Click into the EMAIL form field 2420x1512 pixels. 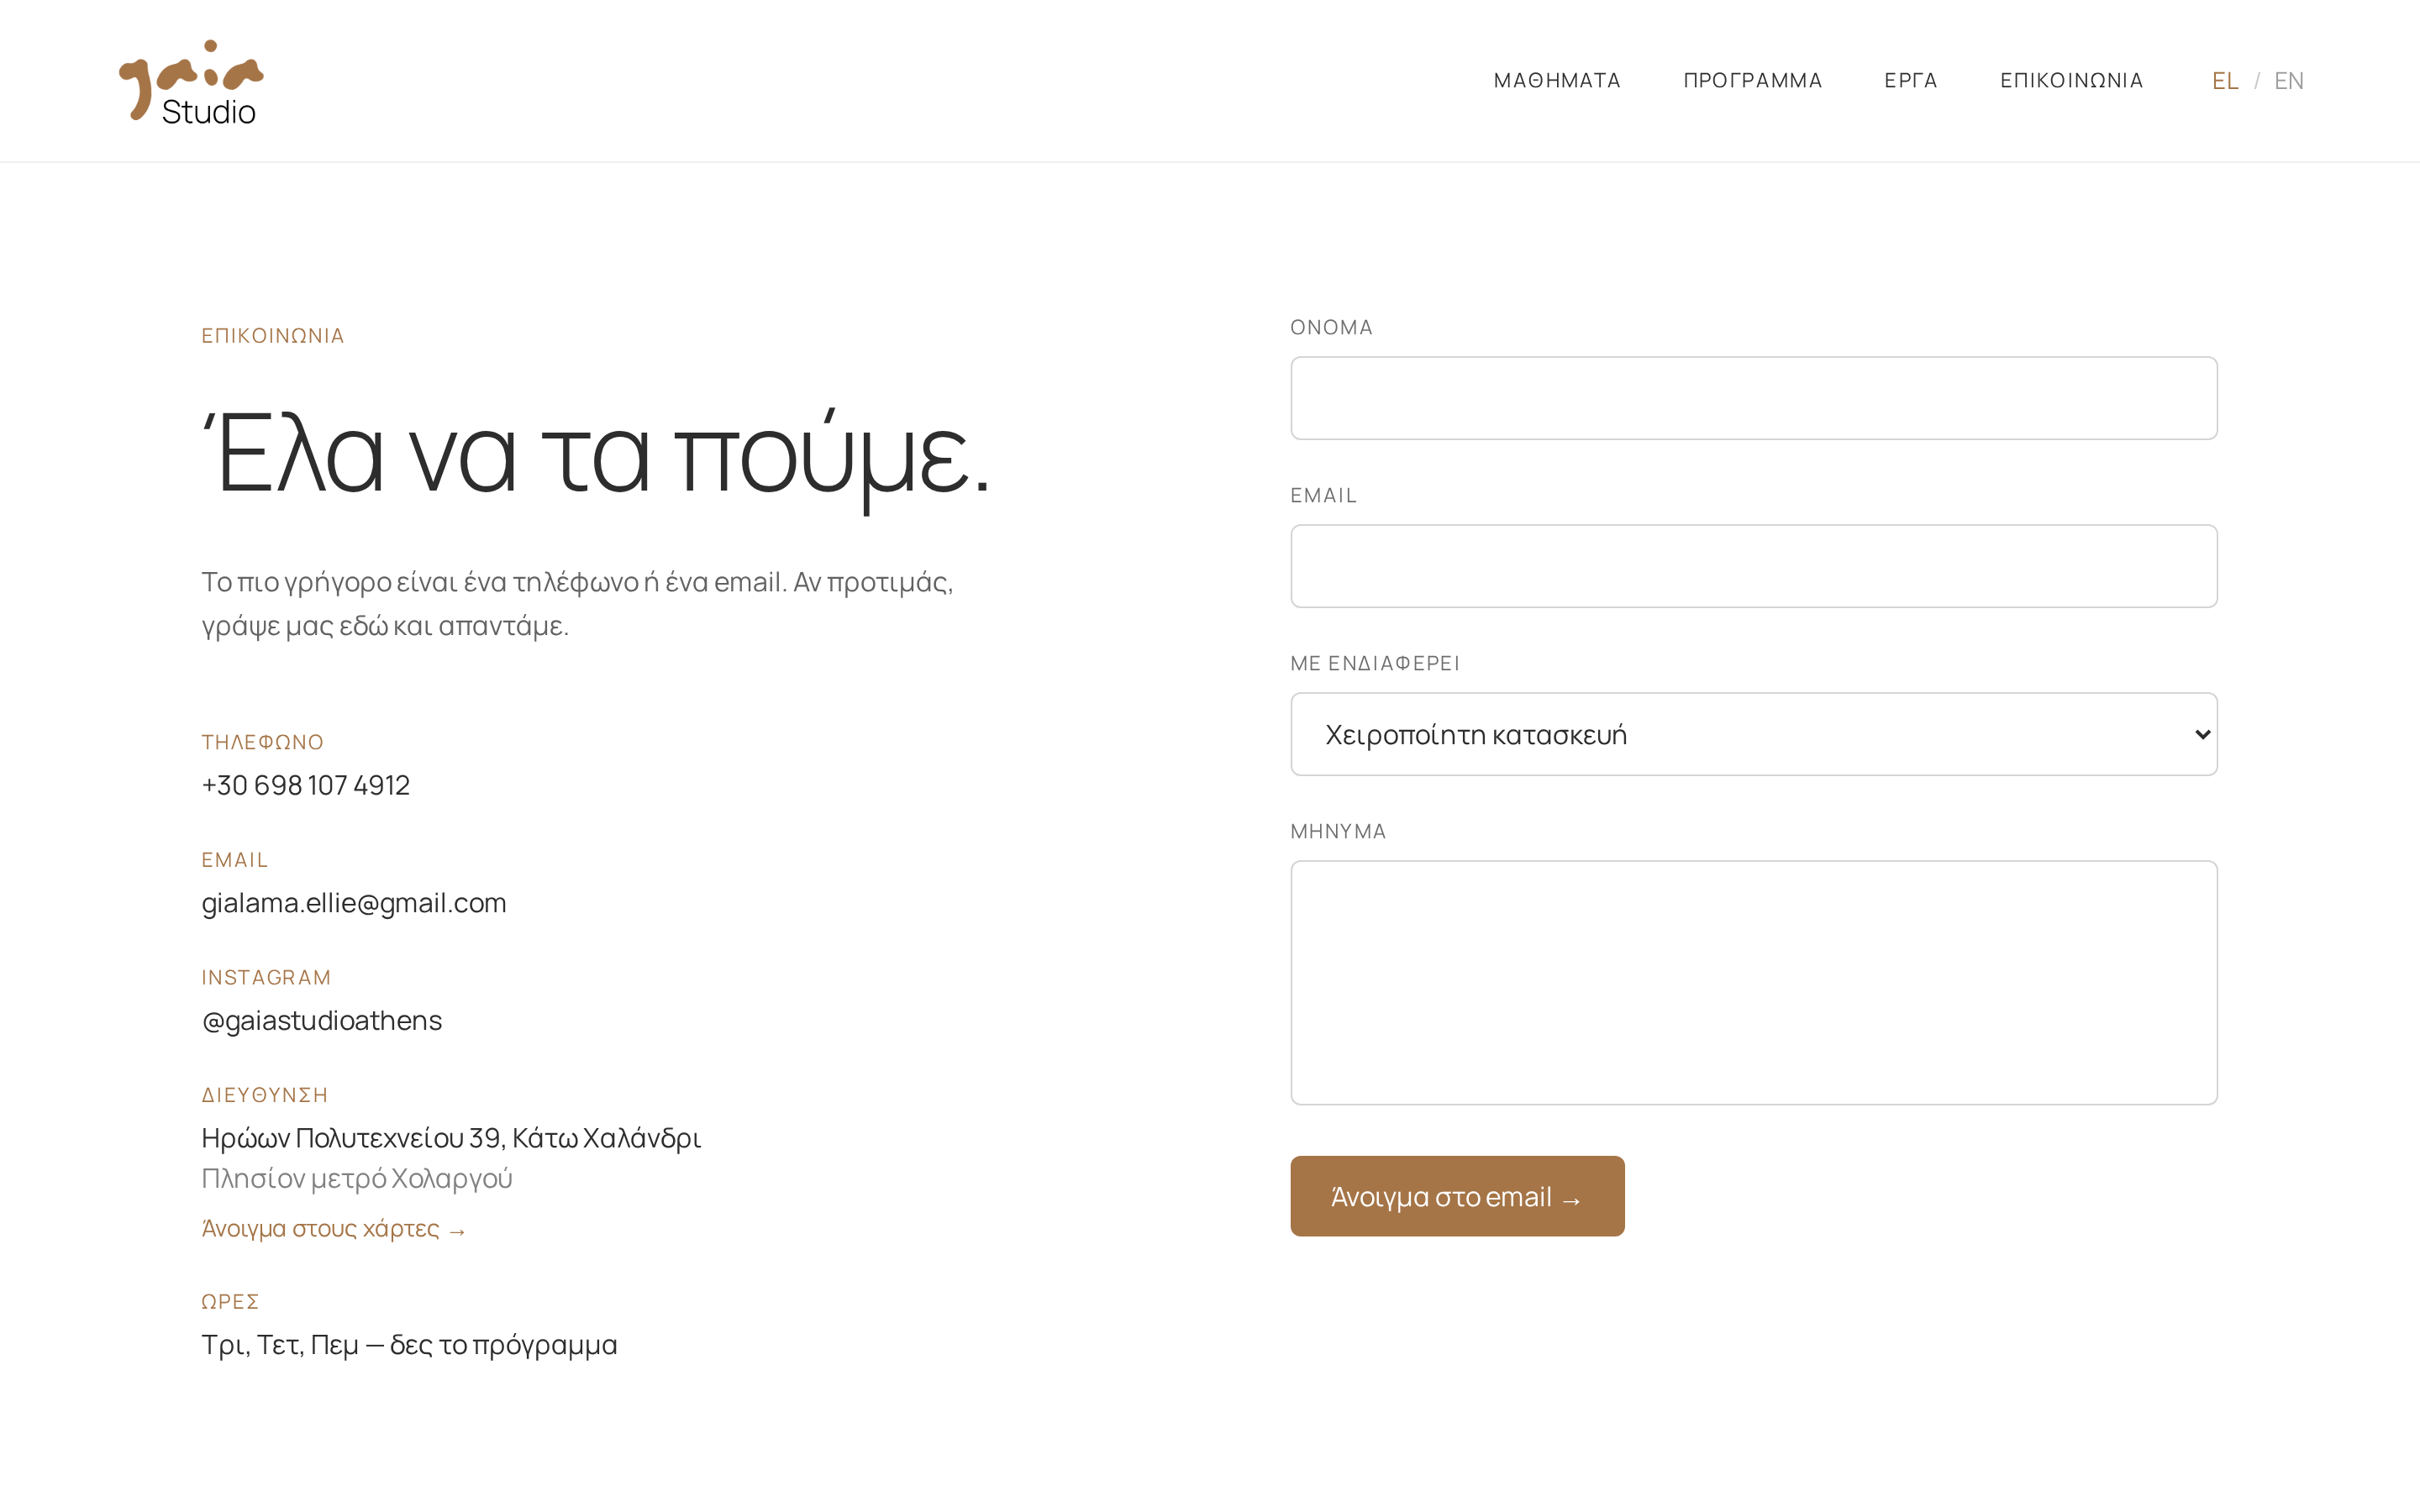pyautogui.click(x=1753, y=566)
